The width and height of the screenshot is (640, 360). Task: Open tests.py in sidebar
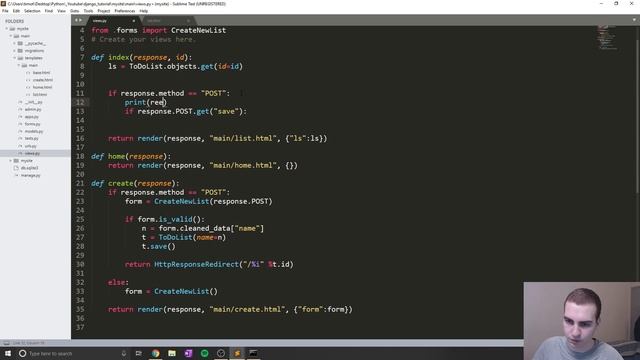[31, 139]
